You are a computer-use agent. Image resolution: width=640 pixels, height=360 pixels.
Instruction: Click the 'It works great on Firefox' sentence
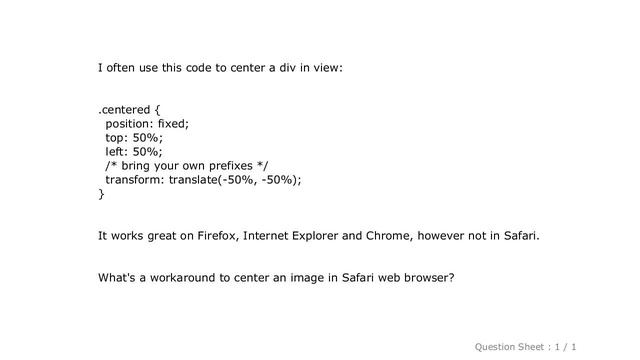coord(319,236)
